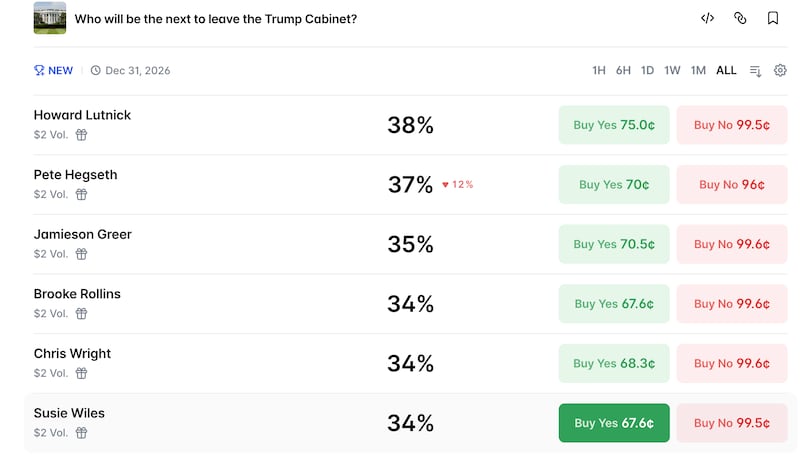Buy No on Jamieson Greer
This screenshot has width=800, height=463.
click(732, 244)
